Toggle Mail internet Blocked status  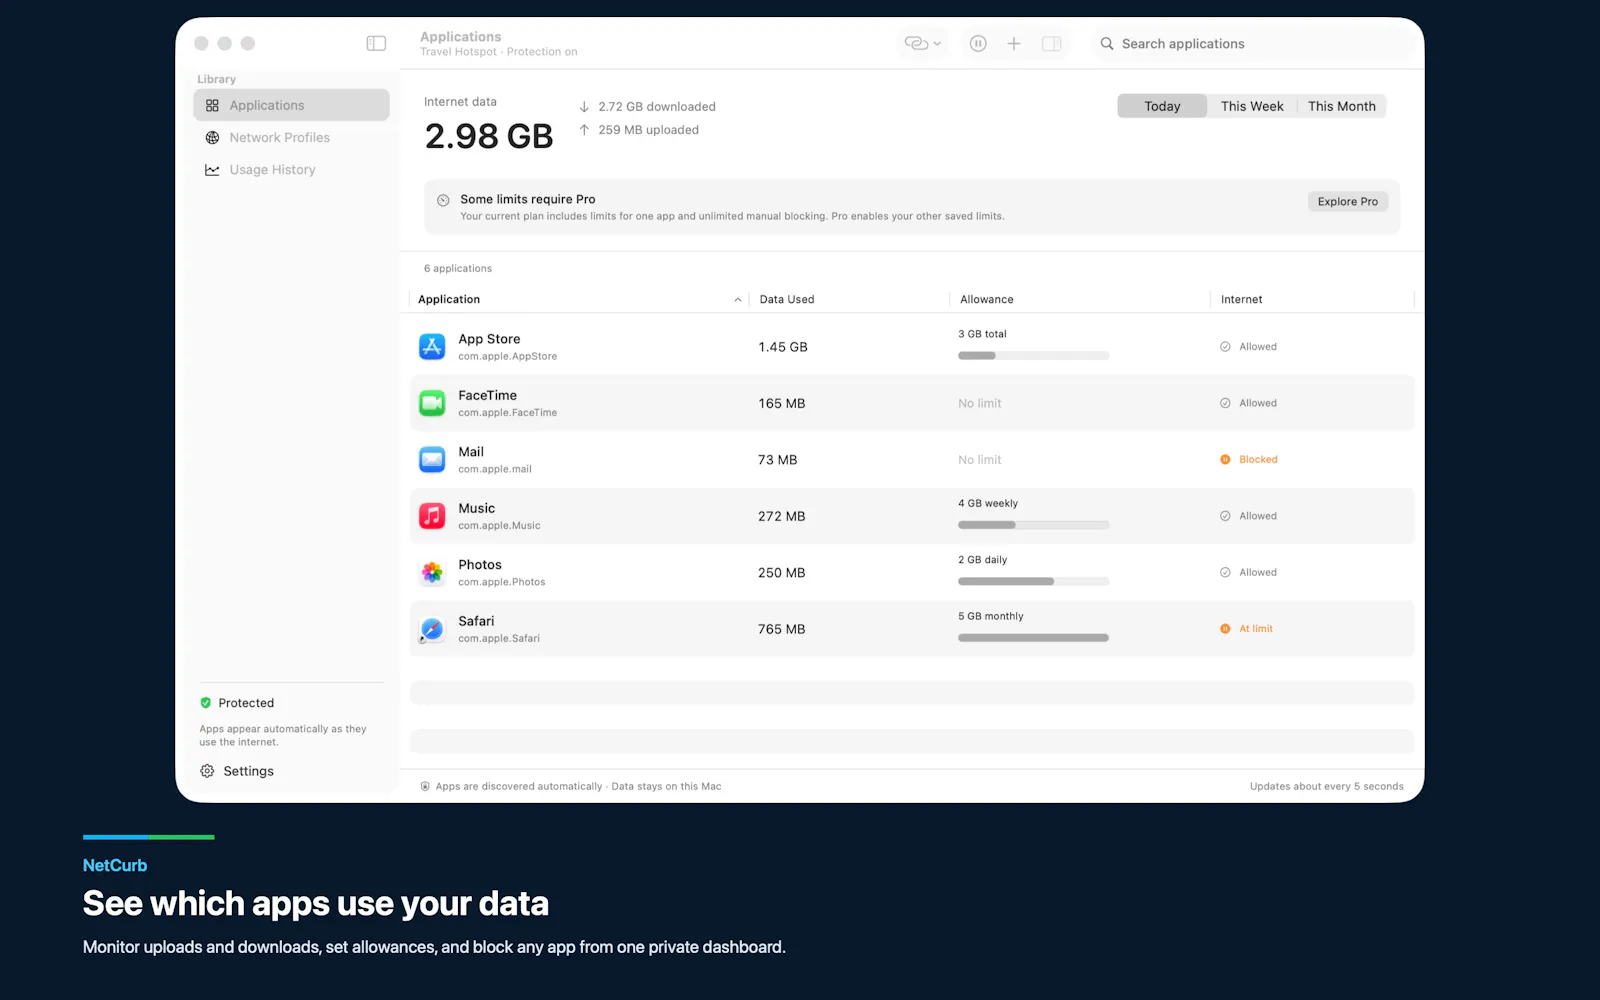click(x=1248, y=460)
